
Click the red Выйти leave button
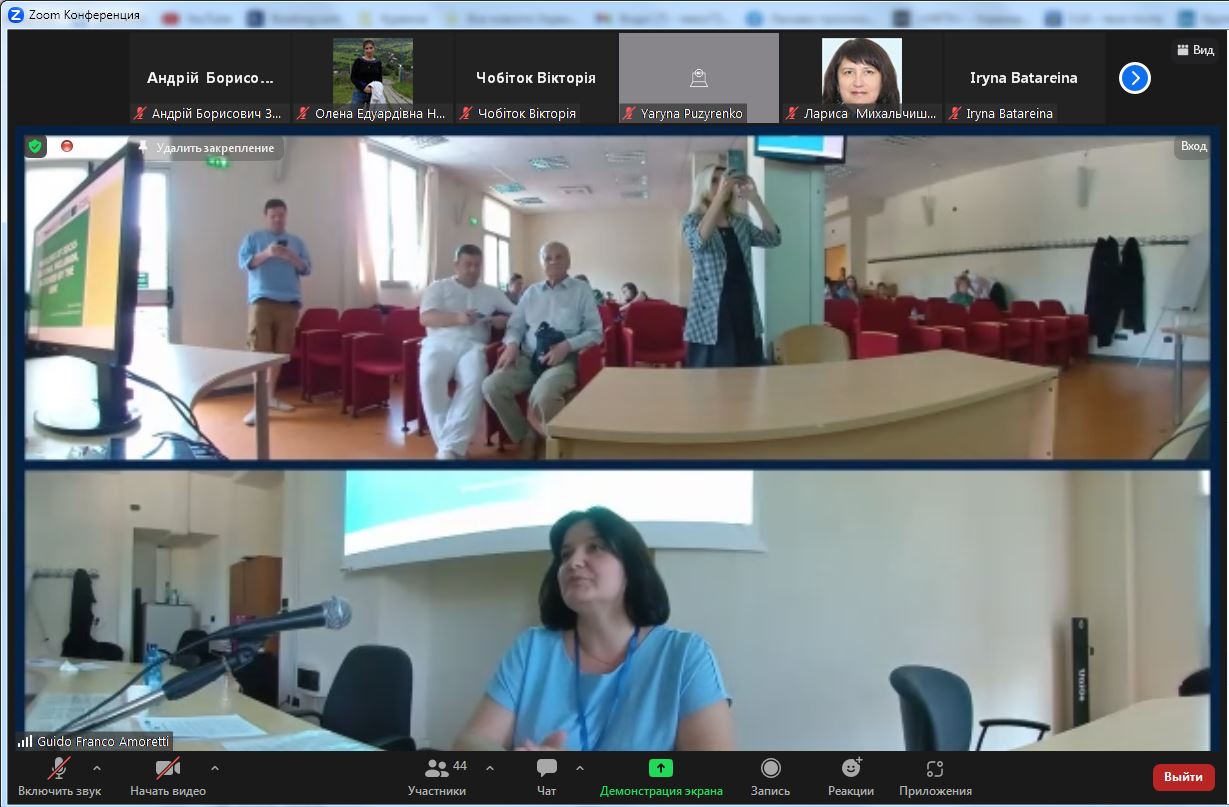[x=1183, y=777]
